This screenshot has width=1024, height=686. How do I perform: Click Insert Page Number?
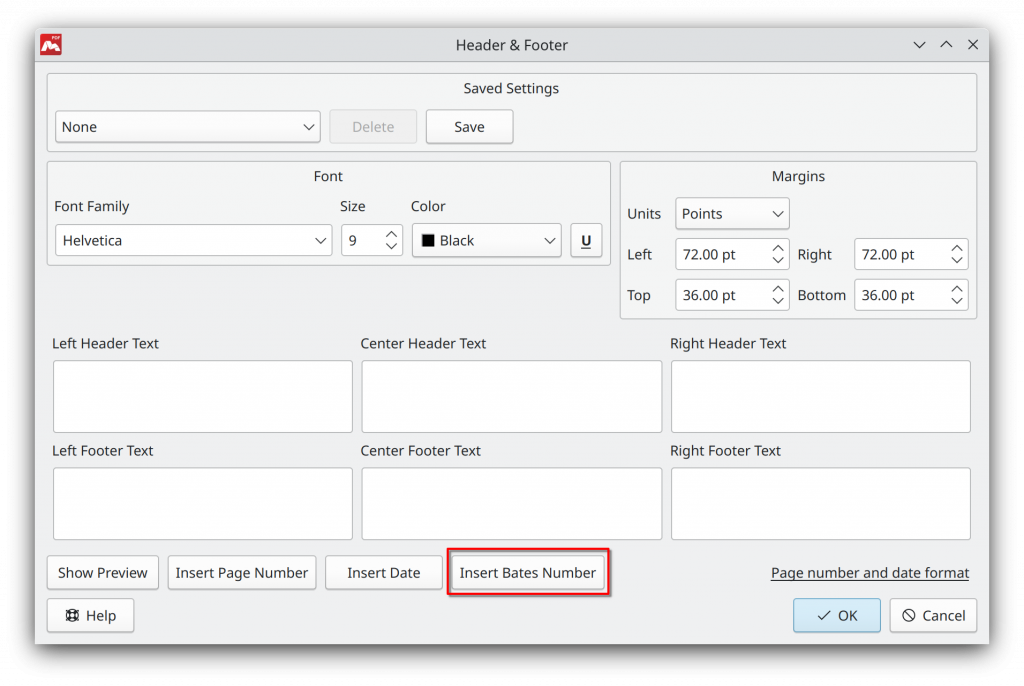click(x=242, y=573)
